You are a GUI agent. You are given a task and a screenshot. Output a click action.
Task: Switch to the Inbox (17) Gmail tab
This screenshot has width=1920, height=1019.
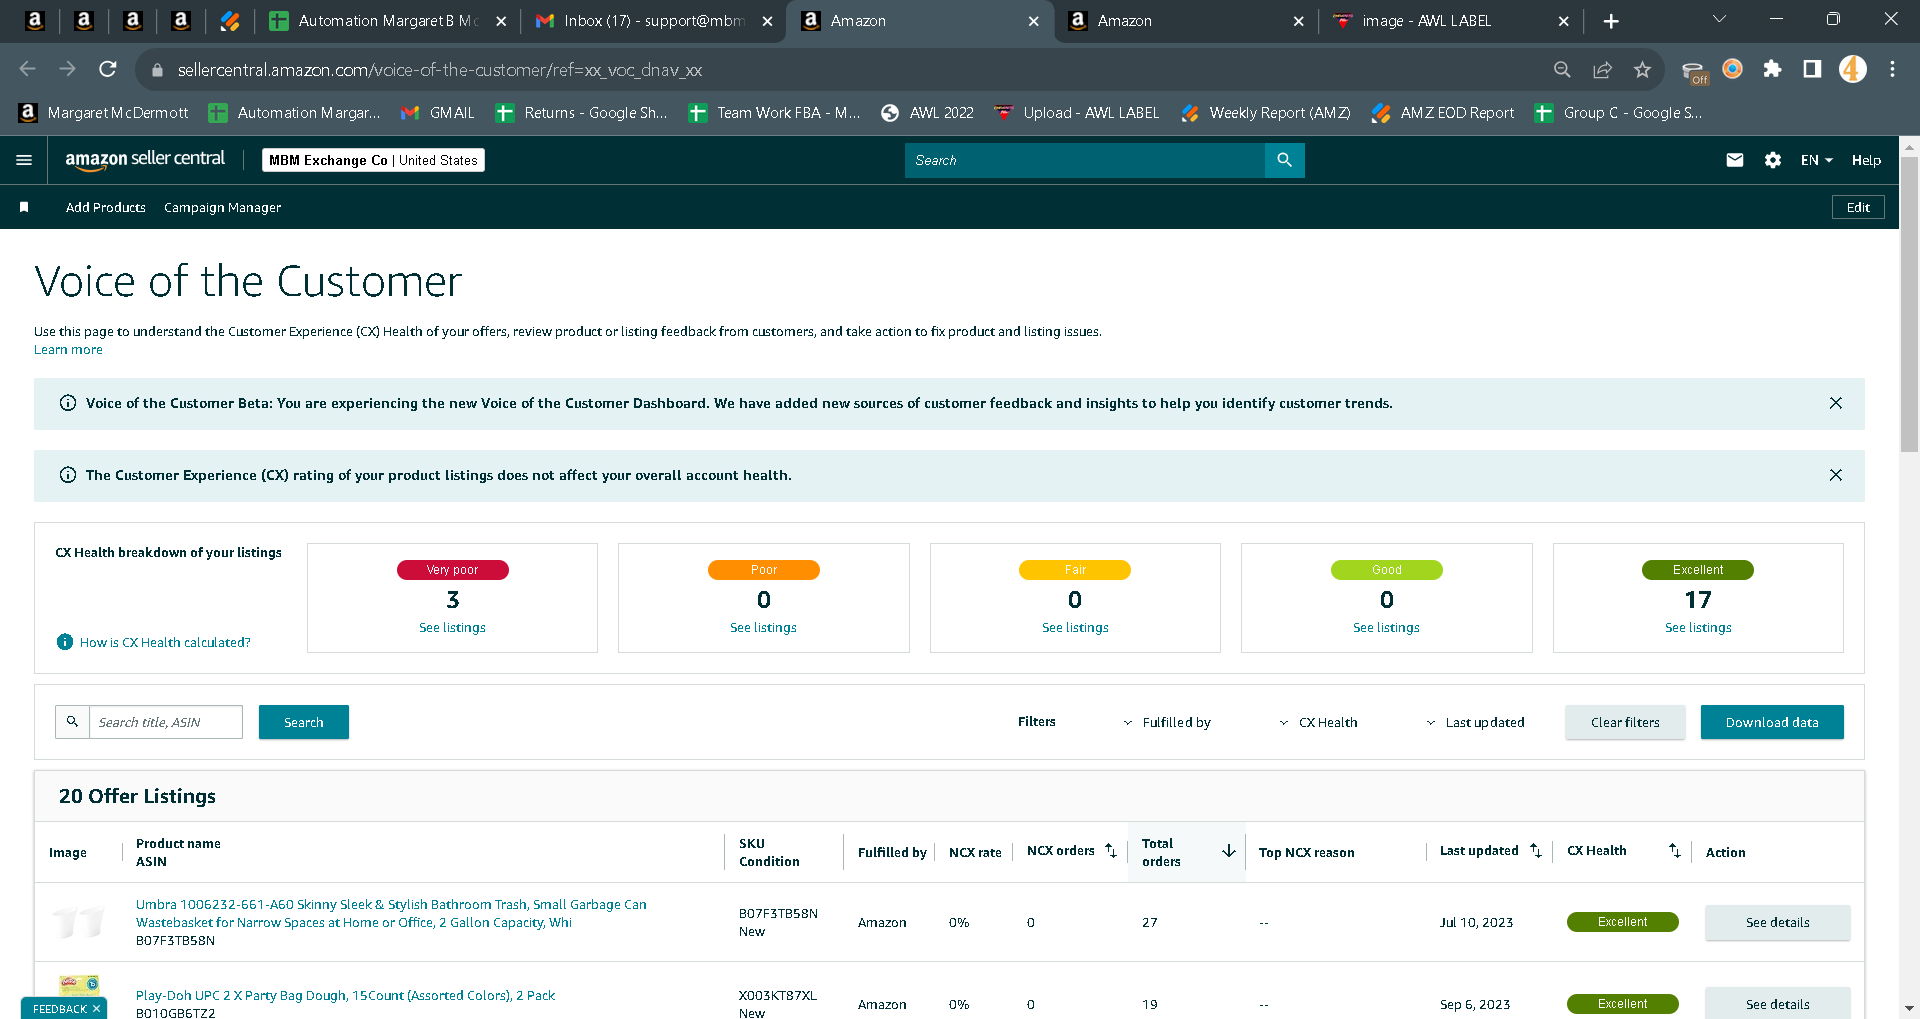[654, 21]
